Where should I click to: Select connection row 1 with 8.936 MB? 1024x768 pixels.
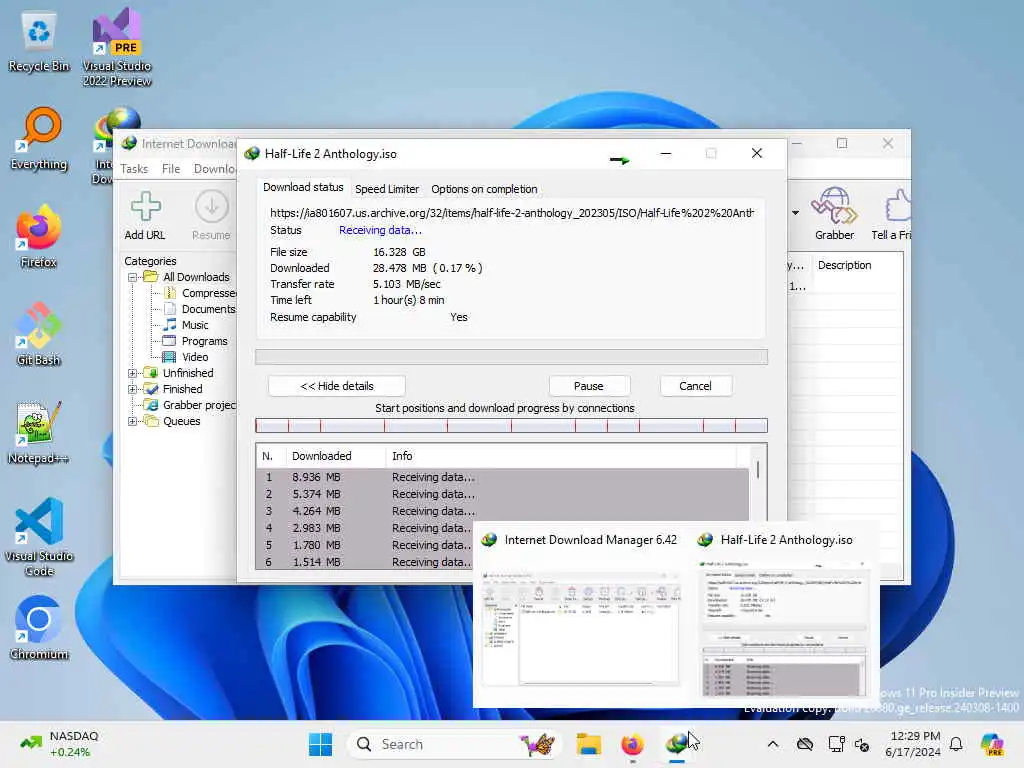pyautogui.click(x=502, y=477)
